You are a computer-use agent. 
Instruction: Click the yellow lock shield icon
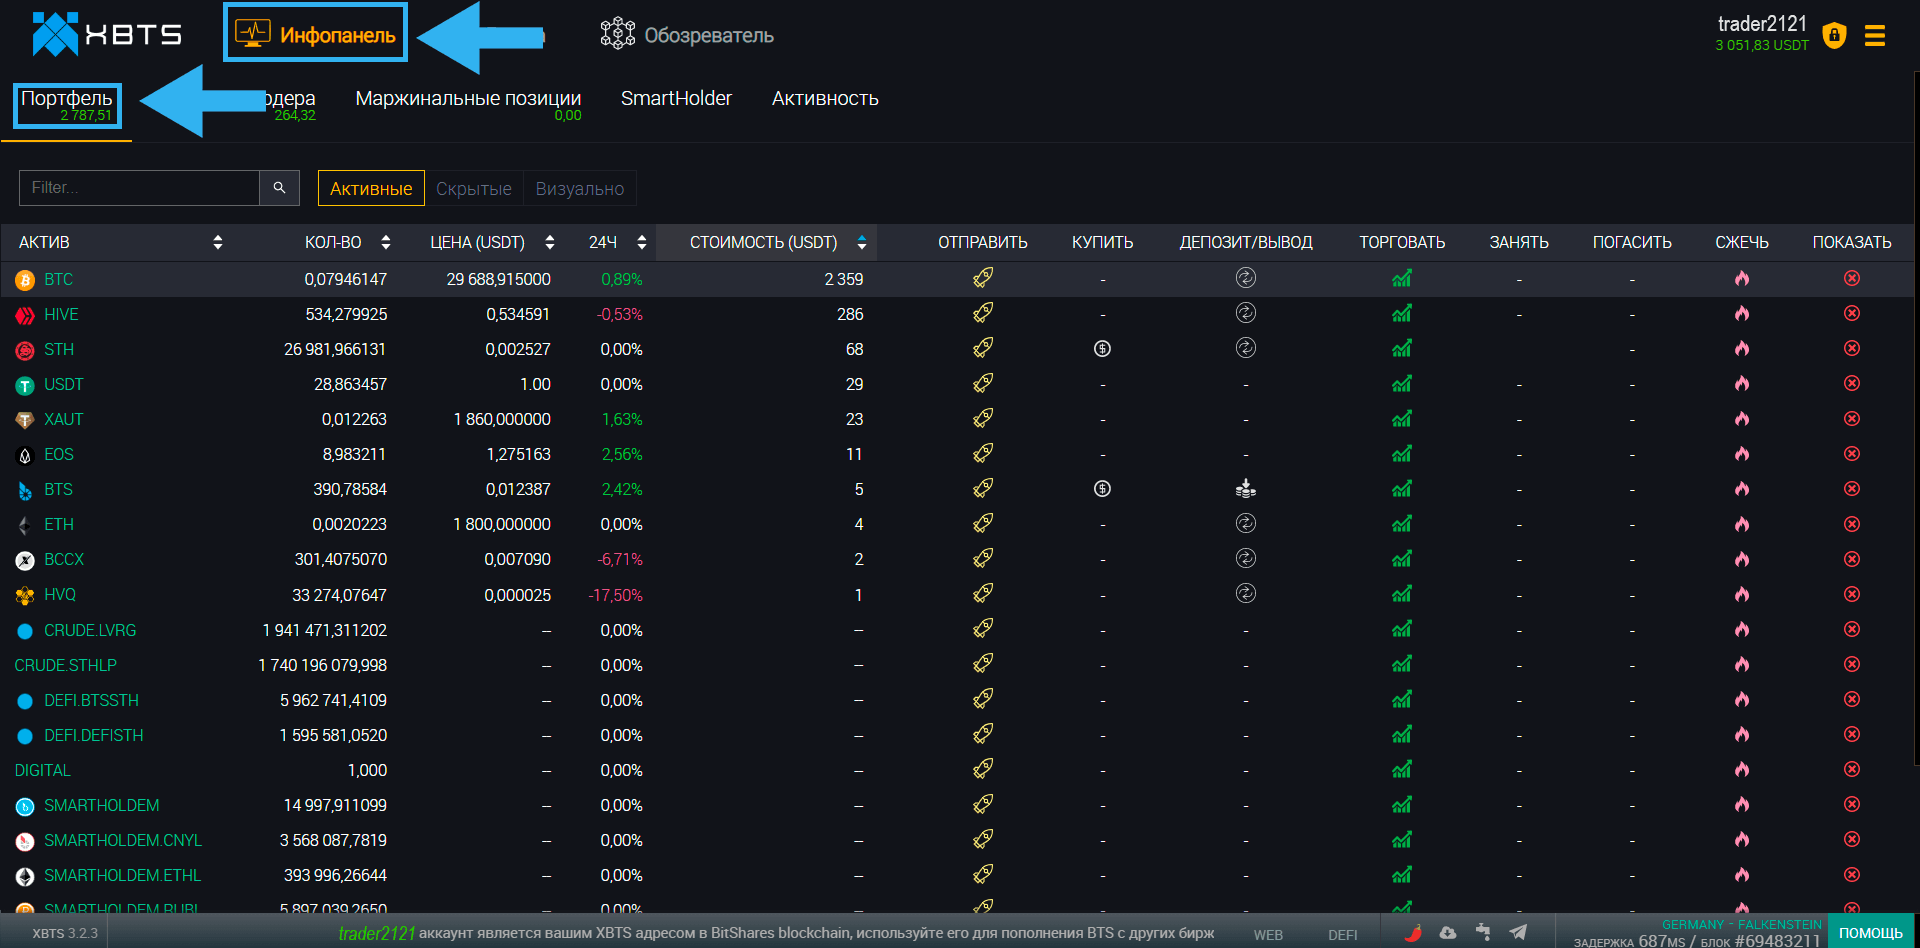pyautogui.click(x=1834, y=36)
